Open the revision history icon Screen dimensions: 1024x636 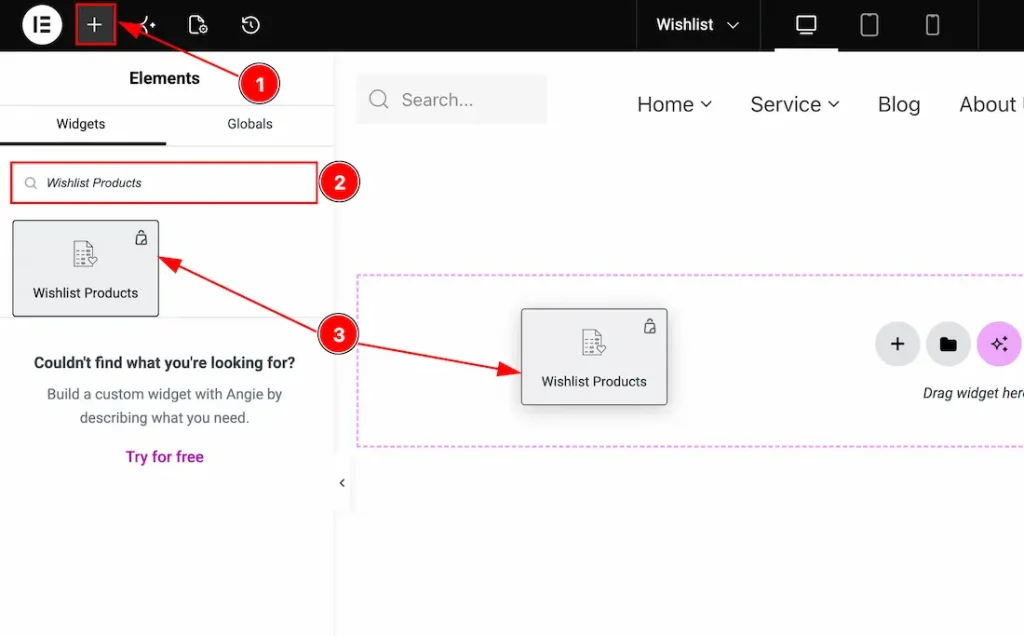(x=251, y=25)
